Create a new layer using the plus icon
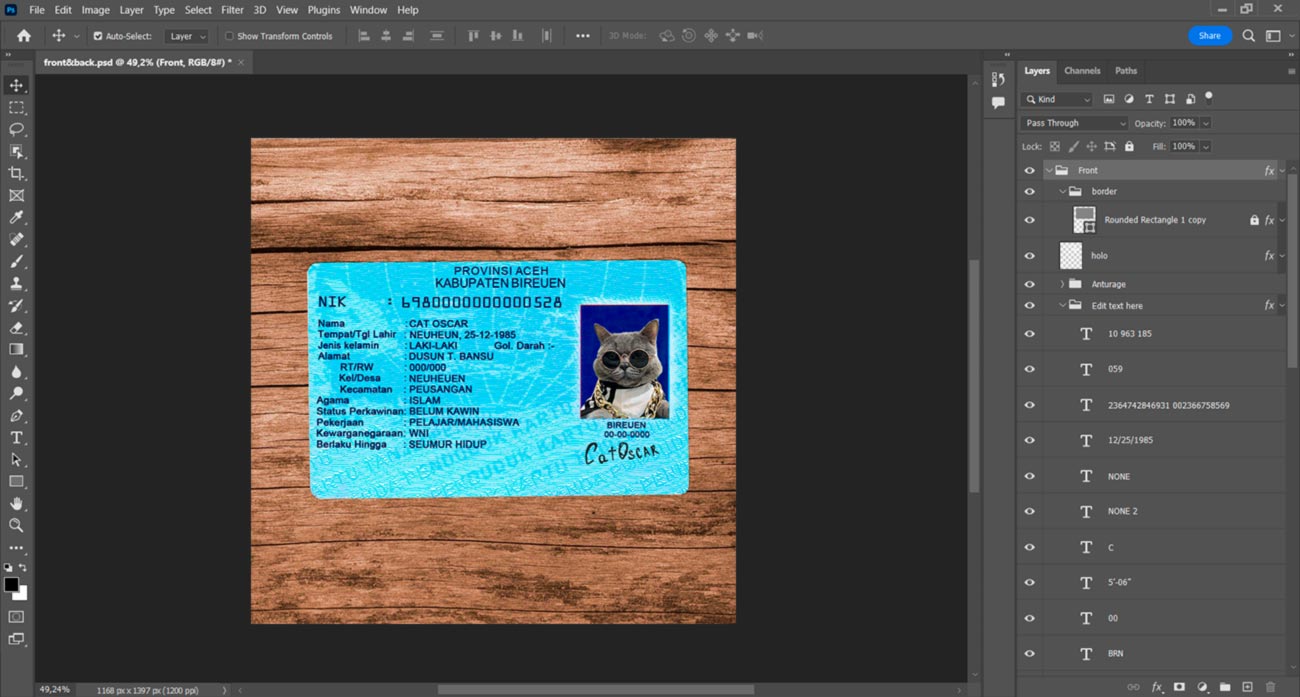 pyautogui.click(x=1247, y=687)
